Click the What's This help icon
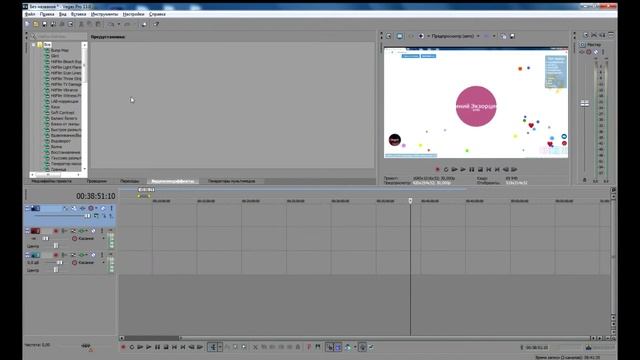The width and height of the screenshot is (640, 360). pos(156,24)
